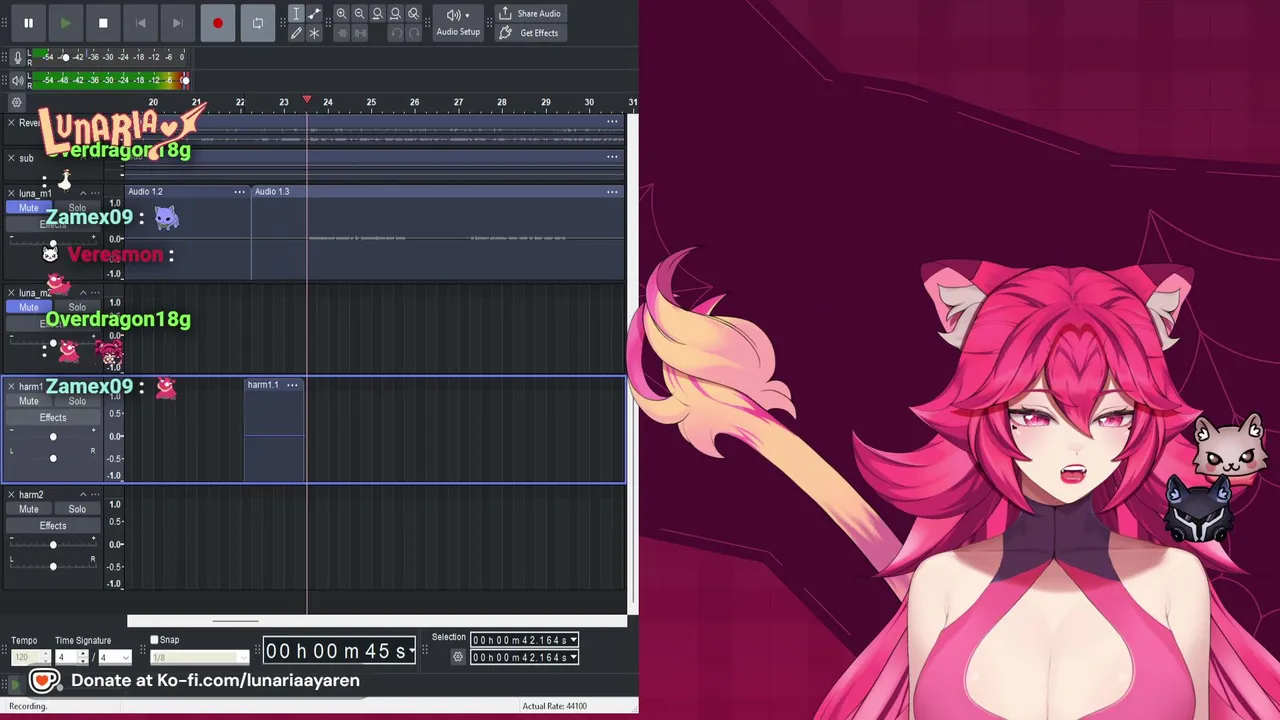Open Effects for harm1 track

[53, 418]
